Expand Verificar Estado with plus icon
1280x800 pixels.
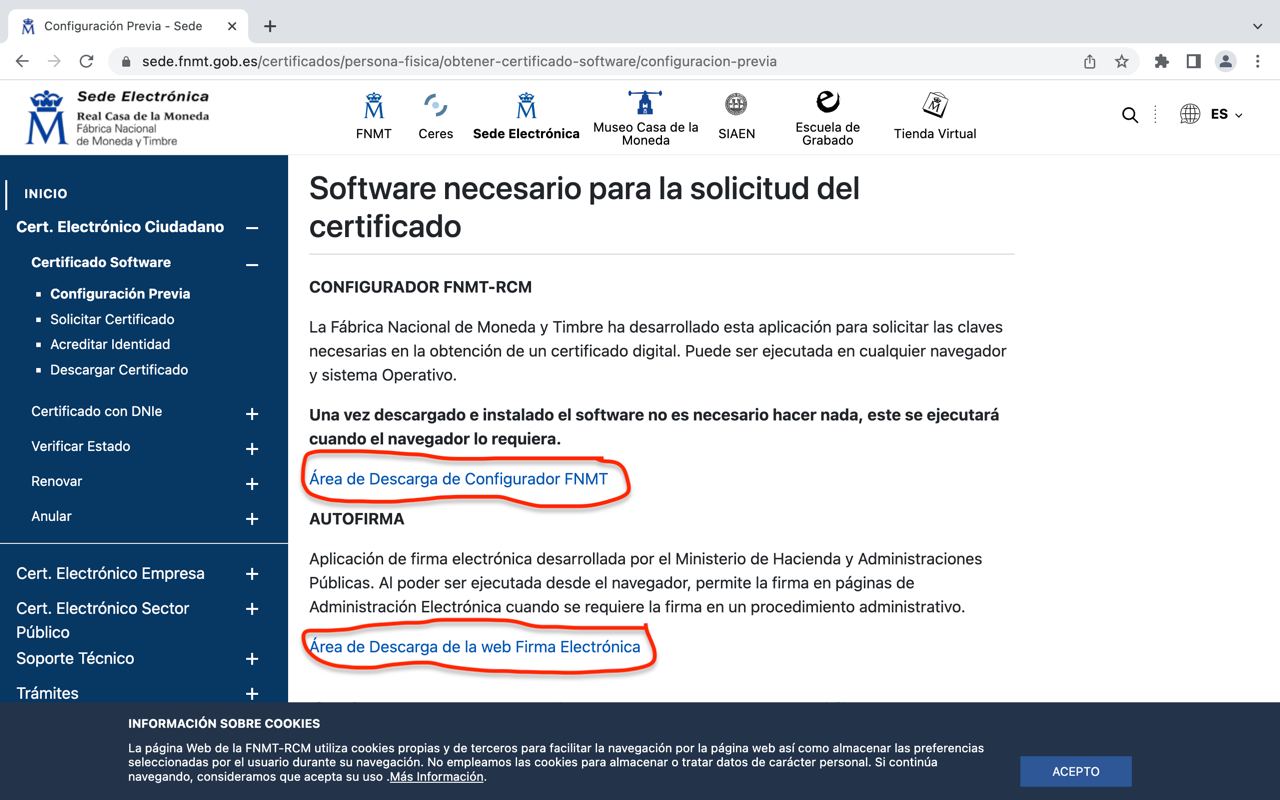pyautogui.click(x=252, y=449)
